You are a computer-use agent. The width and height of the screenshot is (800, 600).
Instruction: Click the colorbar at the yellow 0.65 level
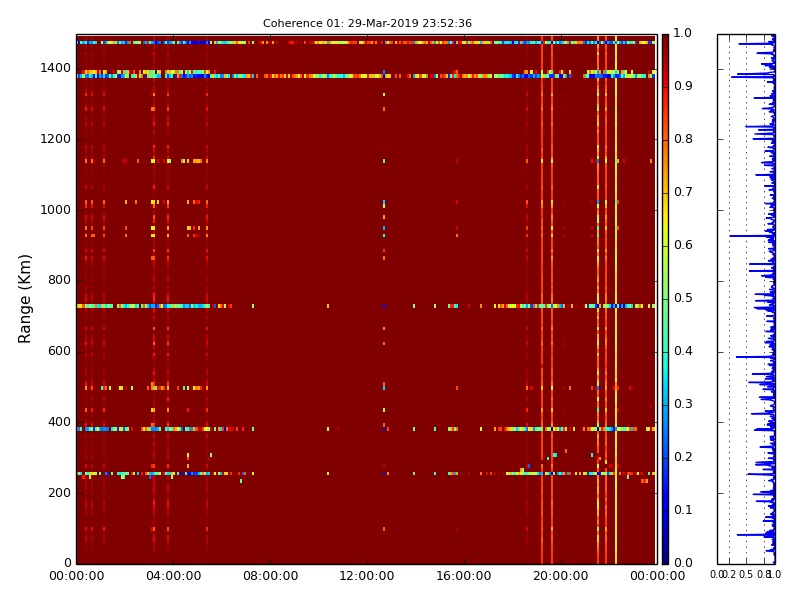(665, 218)
